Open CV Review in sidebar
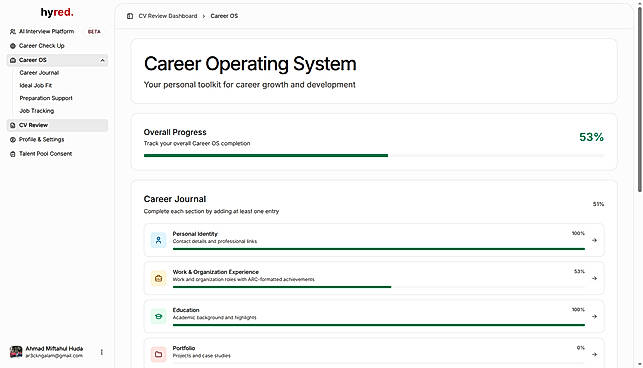This screenshot has width=643, height=368. [x=57, y=125]
